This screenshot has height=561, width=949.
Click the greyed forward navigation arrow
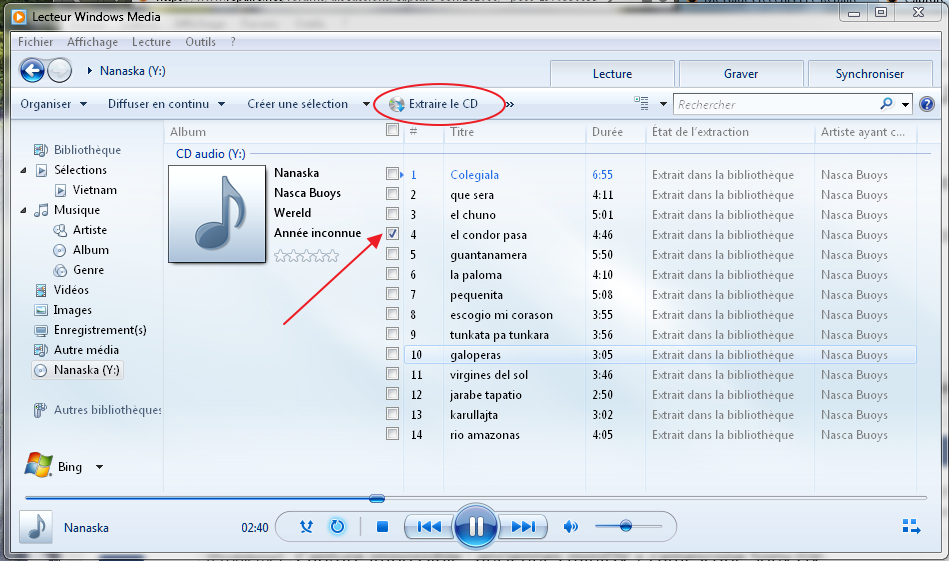pyautogui.click(x=59, y=71)
